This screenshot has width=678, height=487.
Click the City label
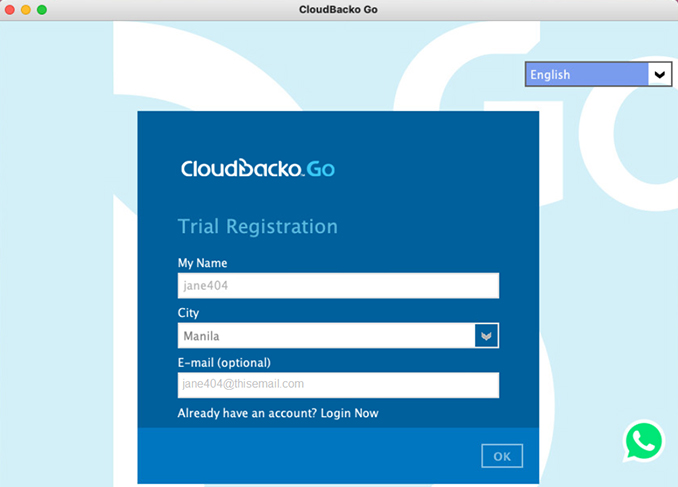189,313
